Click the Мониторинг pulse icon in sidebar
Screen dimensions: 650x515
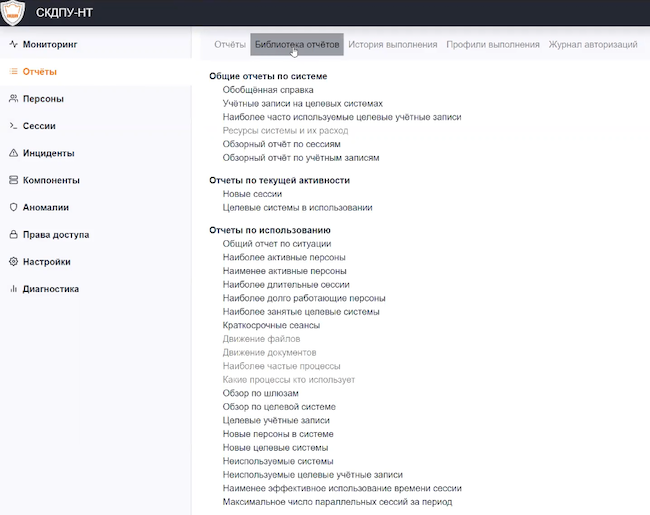(13, 45)
